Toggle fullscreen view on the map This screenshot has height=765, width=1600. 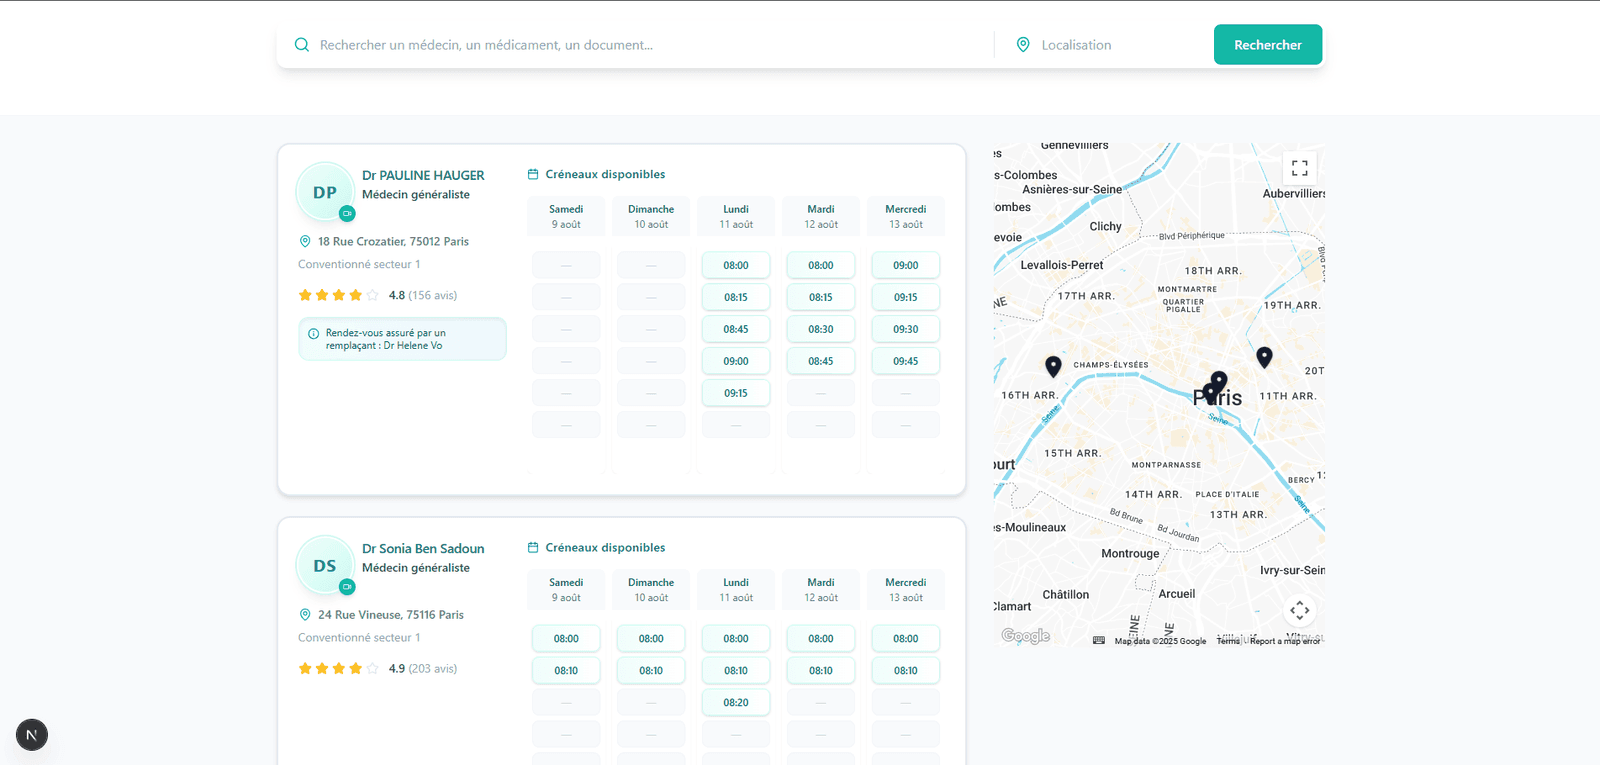coord(1299,168)
